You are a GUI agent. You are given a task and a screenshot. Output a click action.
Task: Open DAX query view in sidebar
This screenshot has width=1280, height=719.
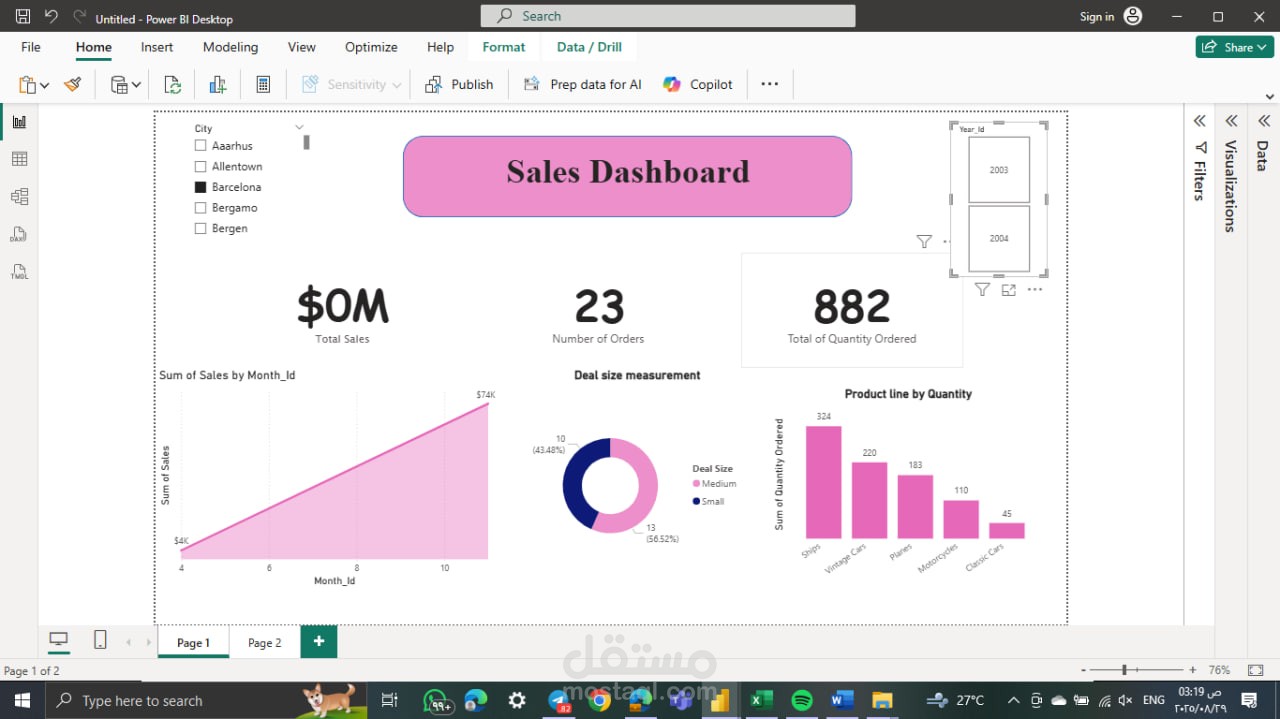point(19,235)
